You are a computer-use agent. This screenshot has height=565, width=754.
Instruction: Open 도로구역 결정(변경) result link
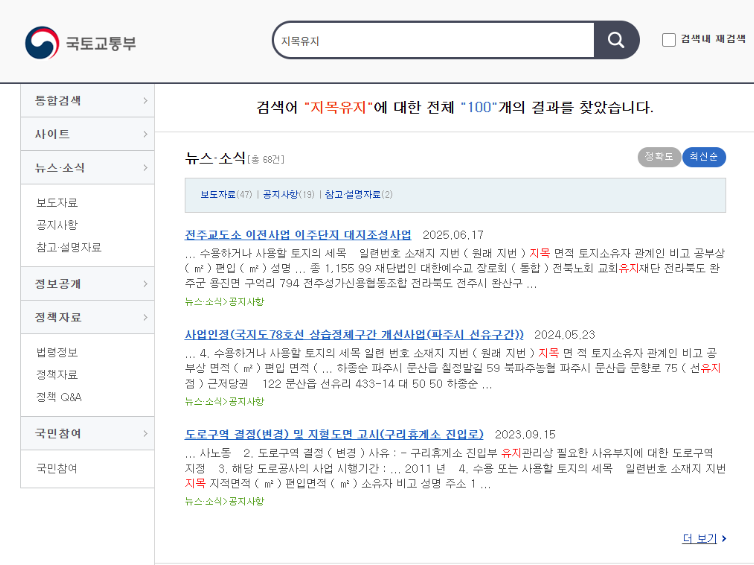click(x=334, y=434)
